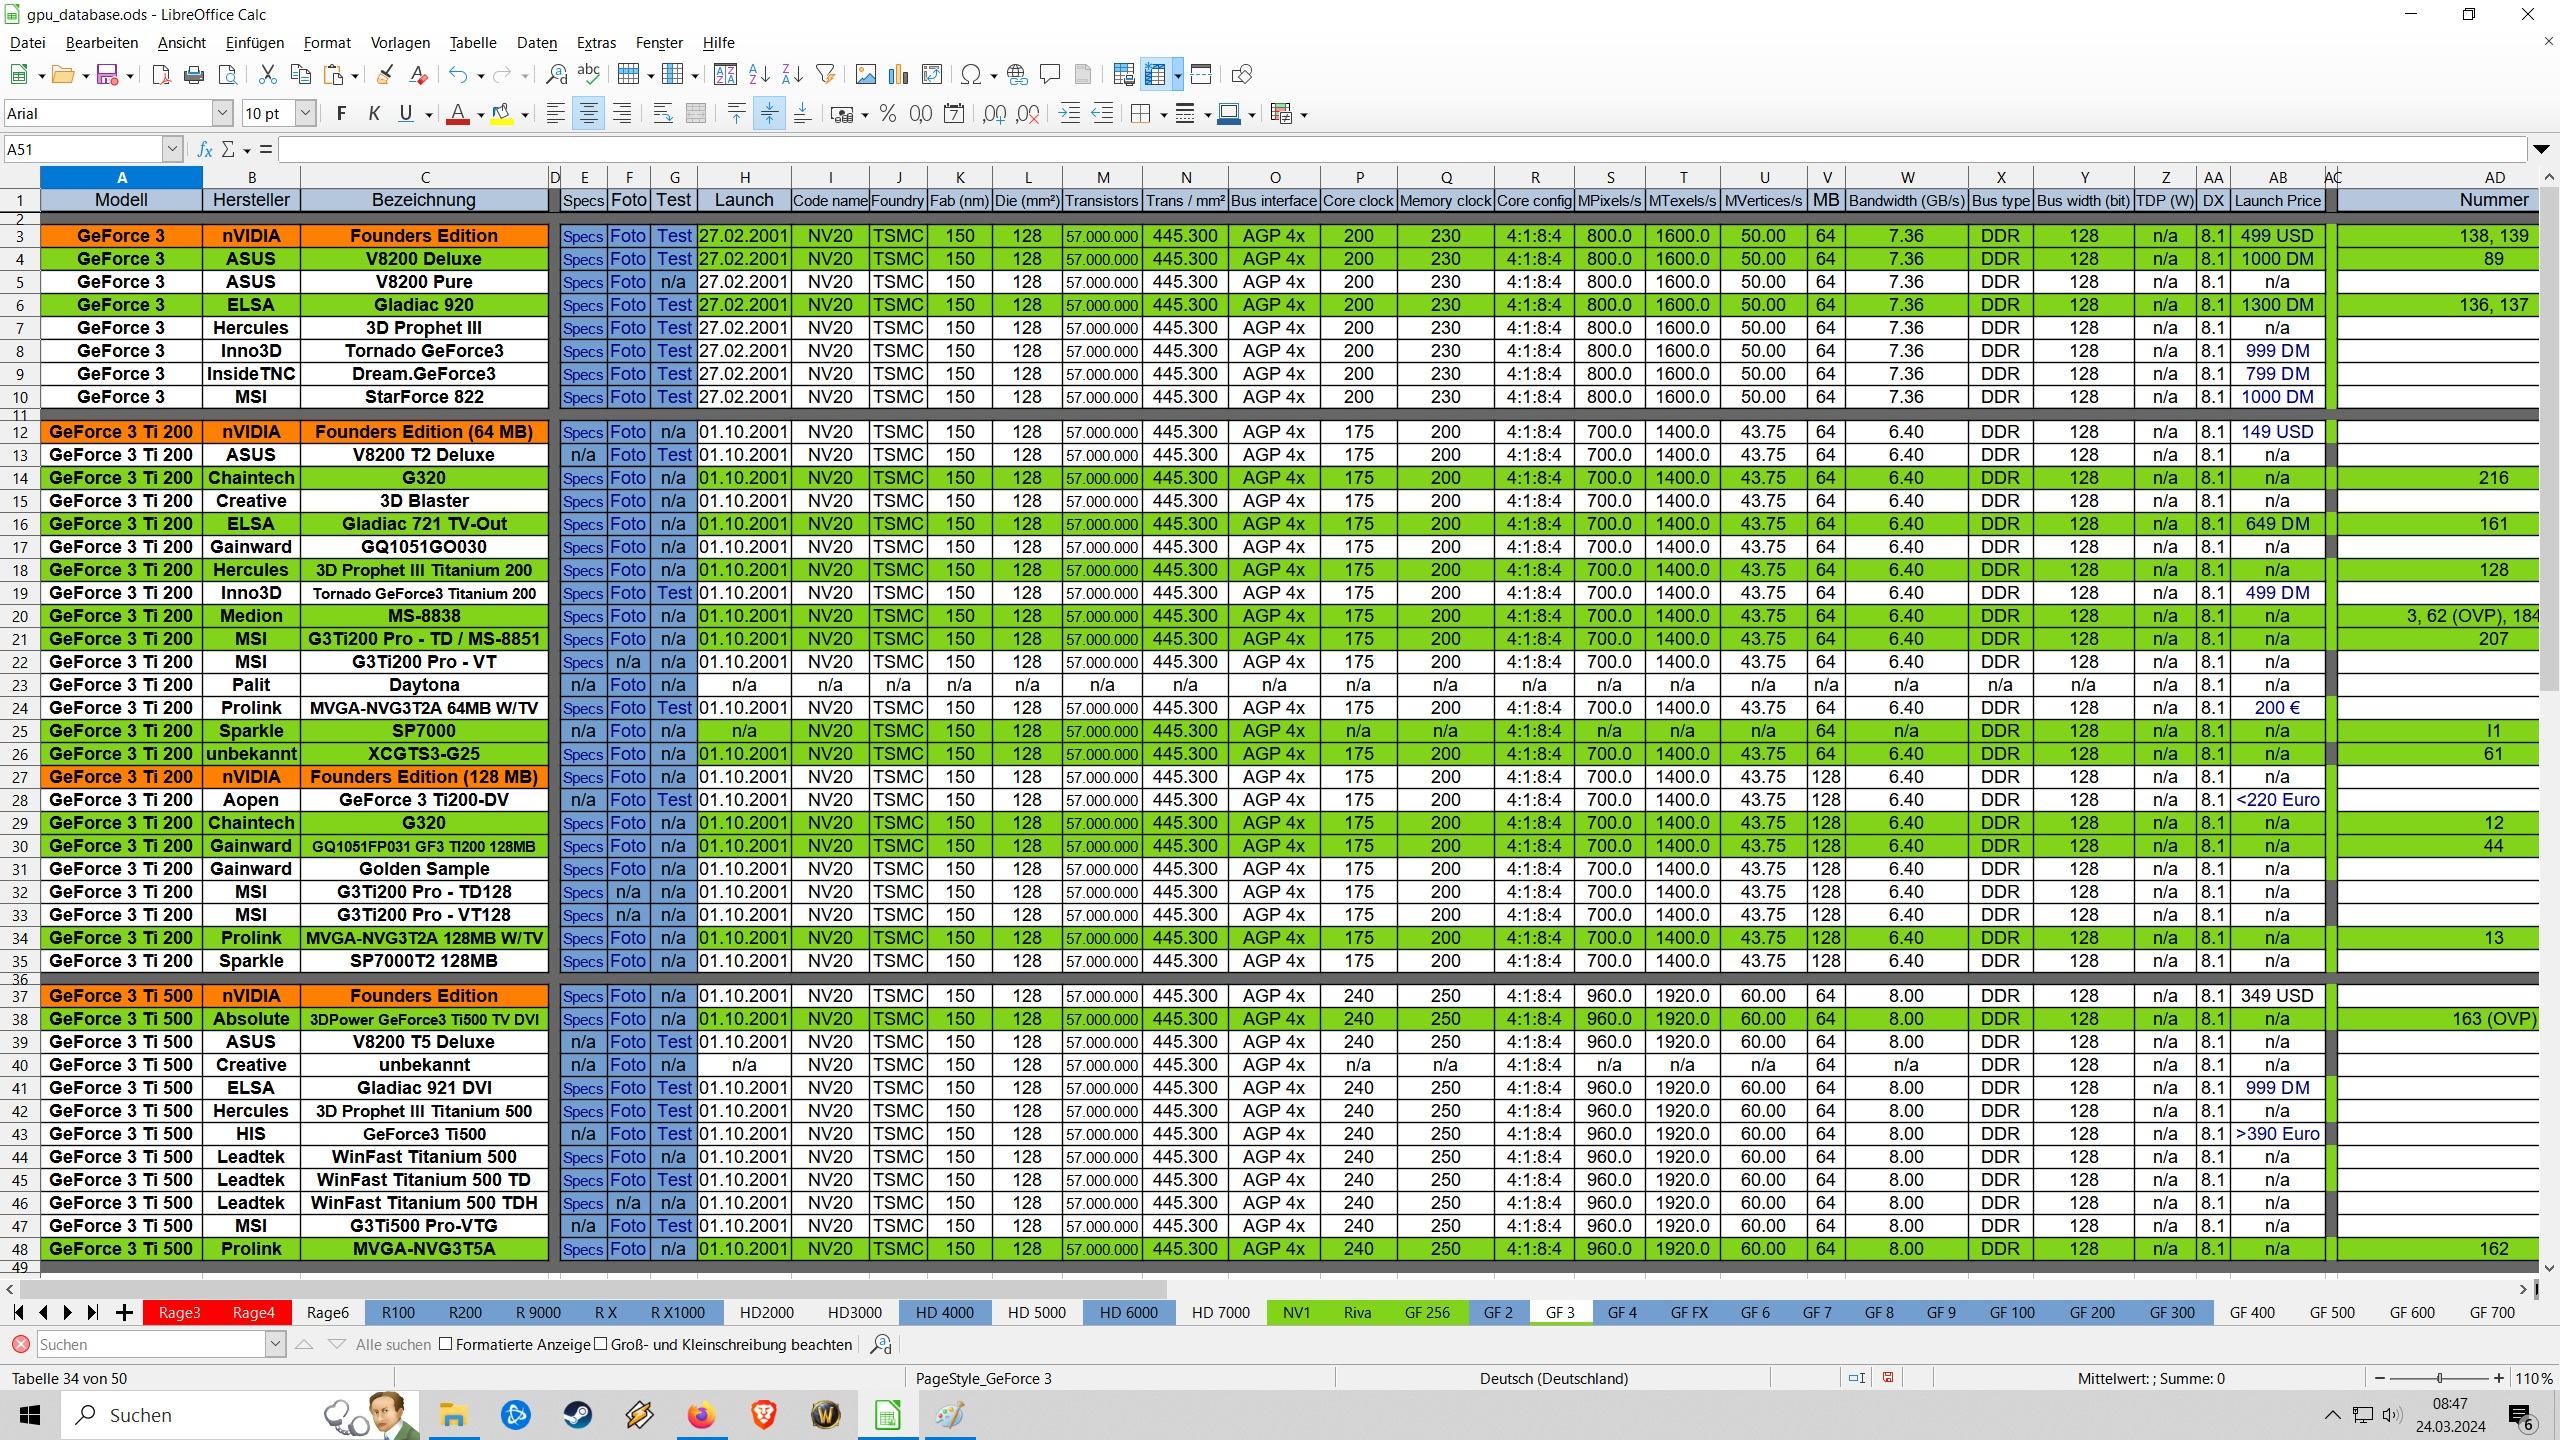Format as date calendar icon
The image size is (2560, 1440).
coord(954,114)
